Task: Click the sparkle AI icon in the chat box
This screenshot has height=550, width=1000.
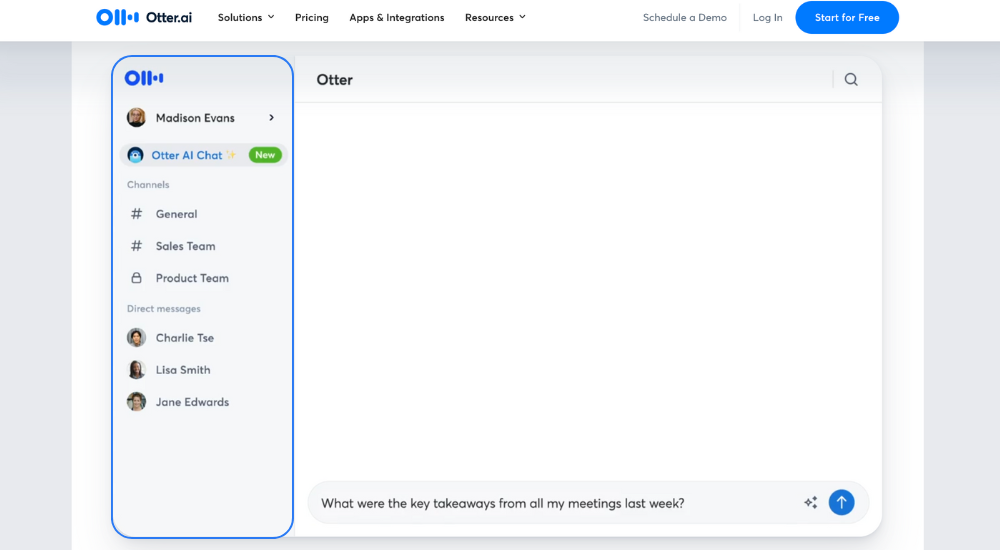Action: pyautogui.click(x=811, y=502)
